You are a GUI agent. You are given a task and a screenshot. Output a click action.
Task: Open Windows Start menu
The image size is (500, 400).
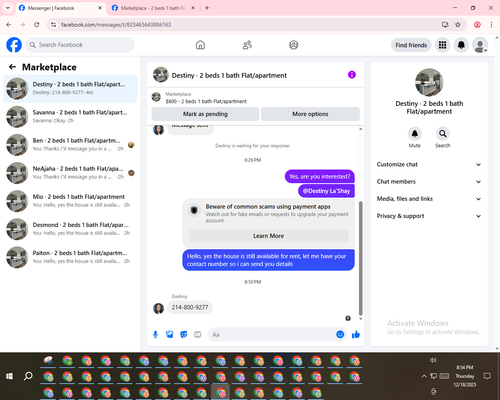(x=9, y=376)
